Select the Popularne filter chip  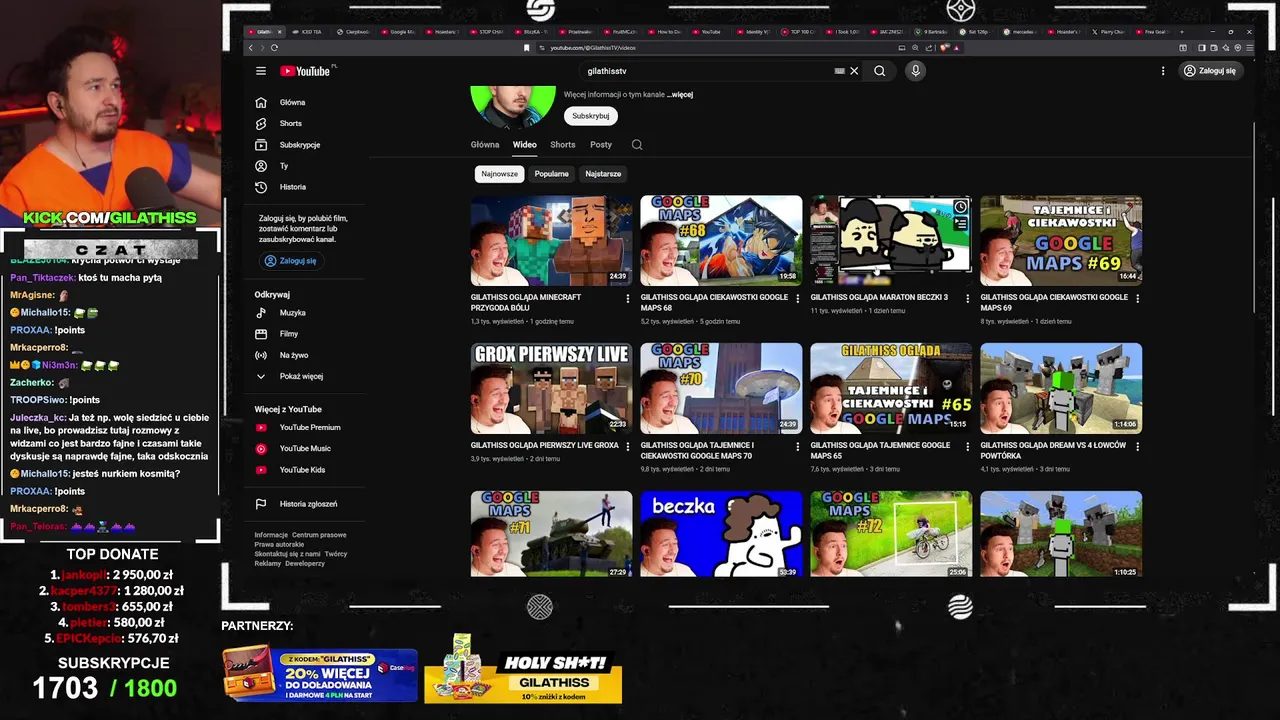(551, 174)
